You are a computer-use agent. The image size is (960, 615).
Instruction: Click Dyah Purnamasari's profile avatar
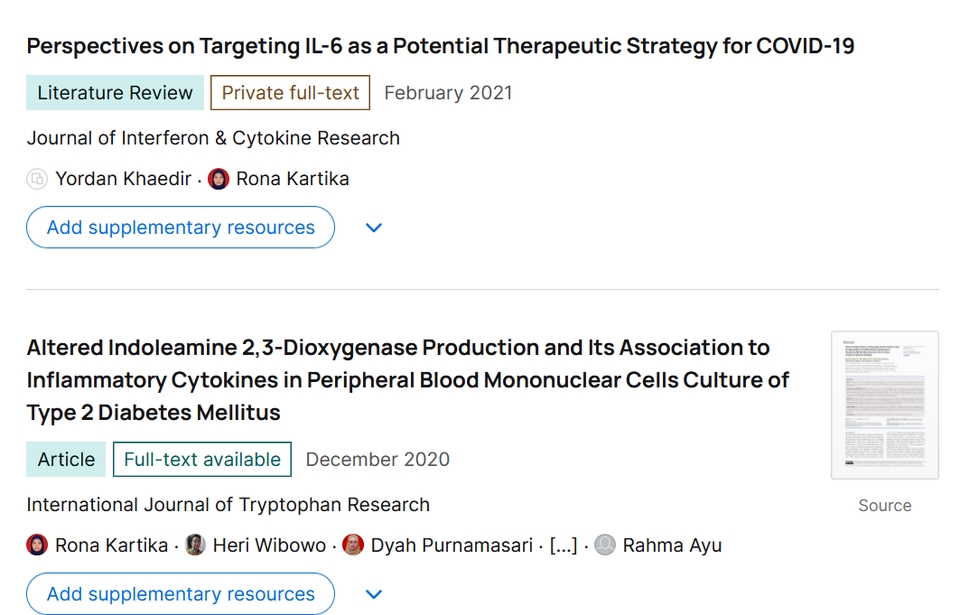pyautogui.click(x=353, y=545)
